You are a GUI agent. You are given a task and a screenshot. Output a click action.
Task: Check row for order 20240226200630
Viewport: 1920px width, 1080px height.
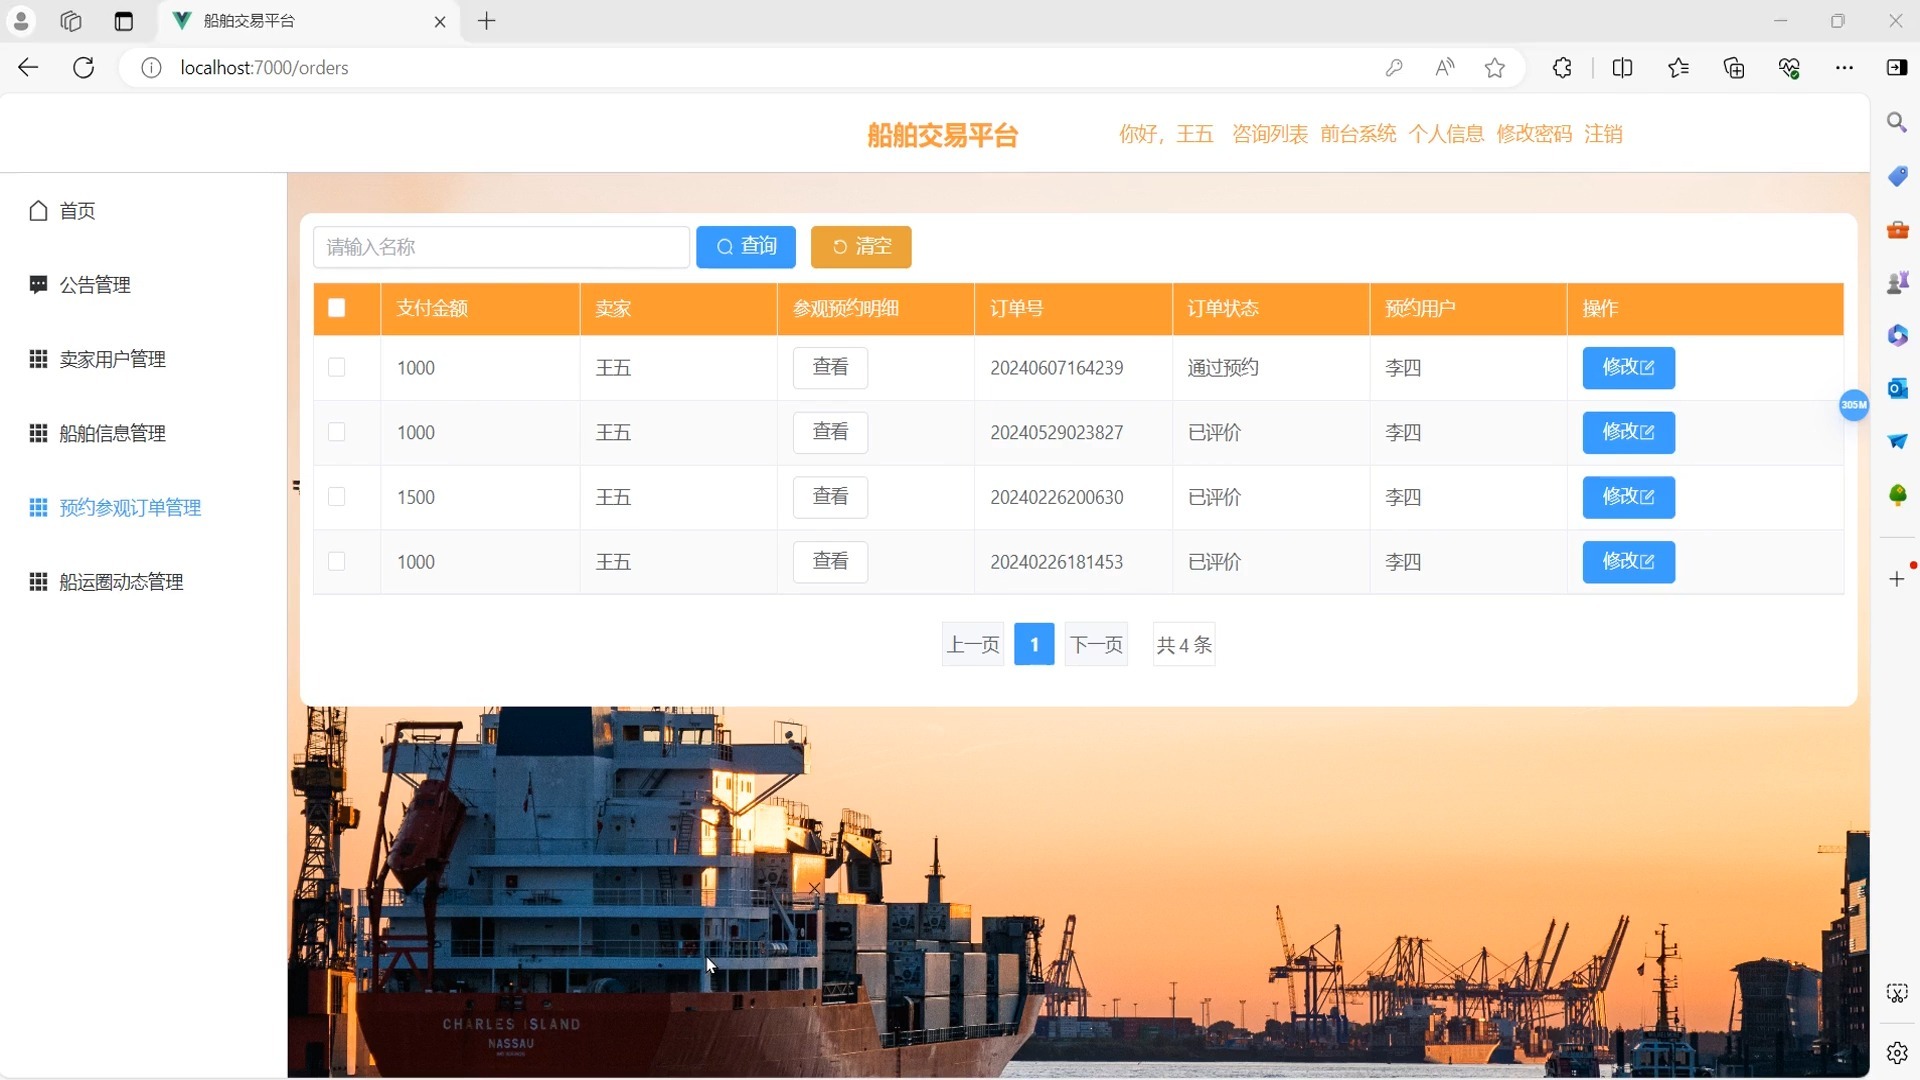click(x=337, y=497)
